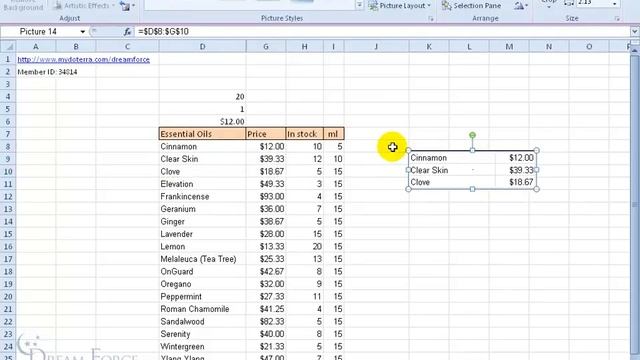Open the mydoterra.com/dreamforce hyperlink
The image size is (640, 360).
coord(84,60)
